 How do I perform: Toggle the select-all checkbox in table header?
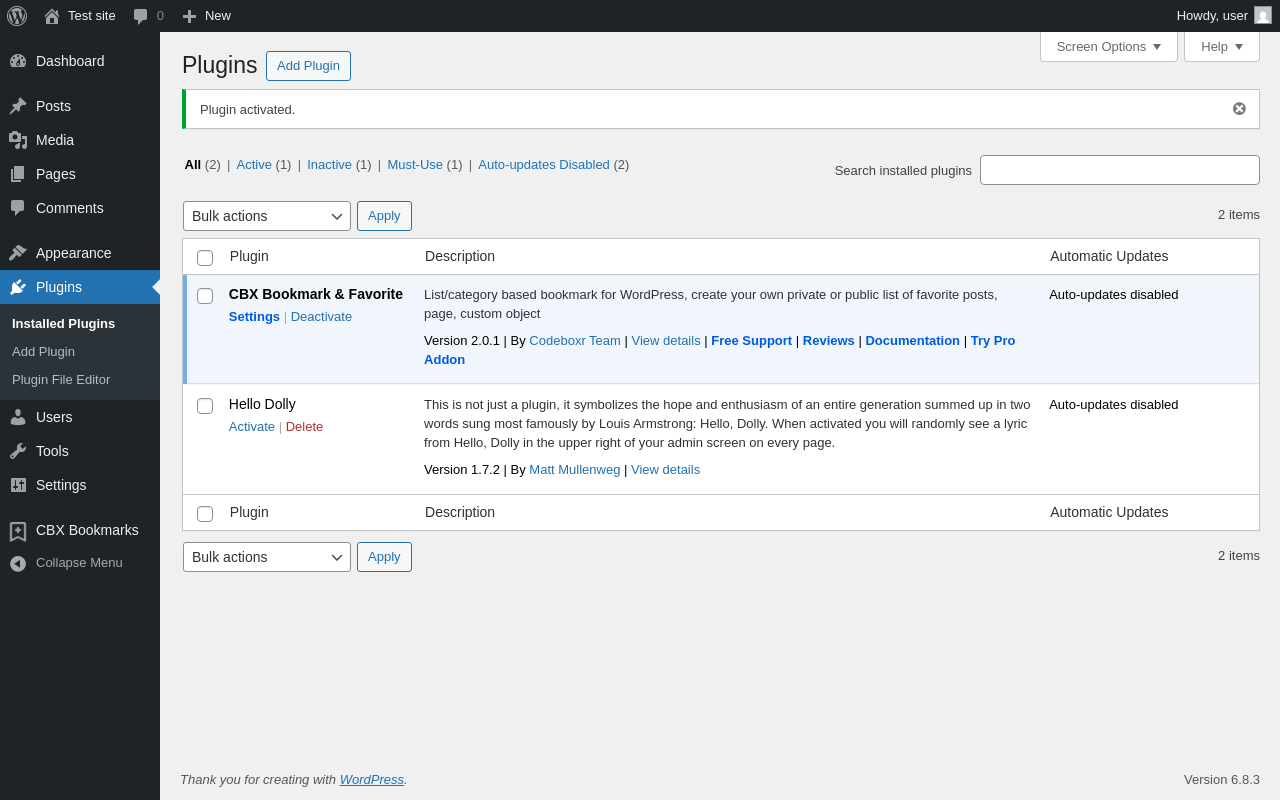pyautogui.click(x=205, y=258)
